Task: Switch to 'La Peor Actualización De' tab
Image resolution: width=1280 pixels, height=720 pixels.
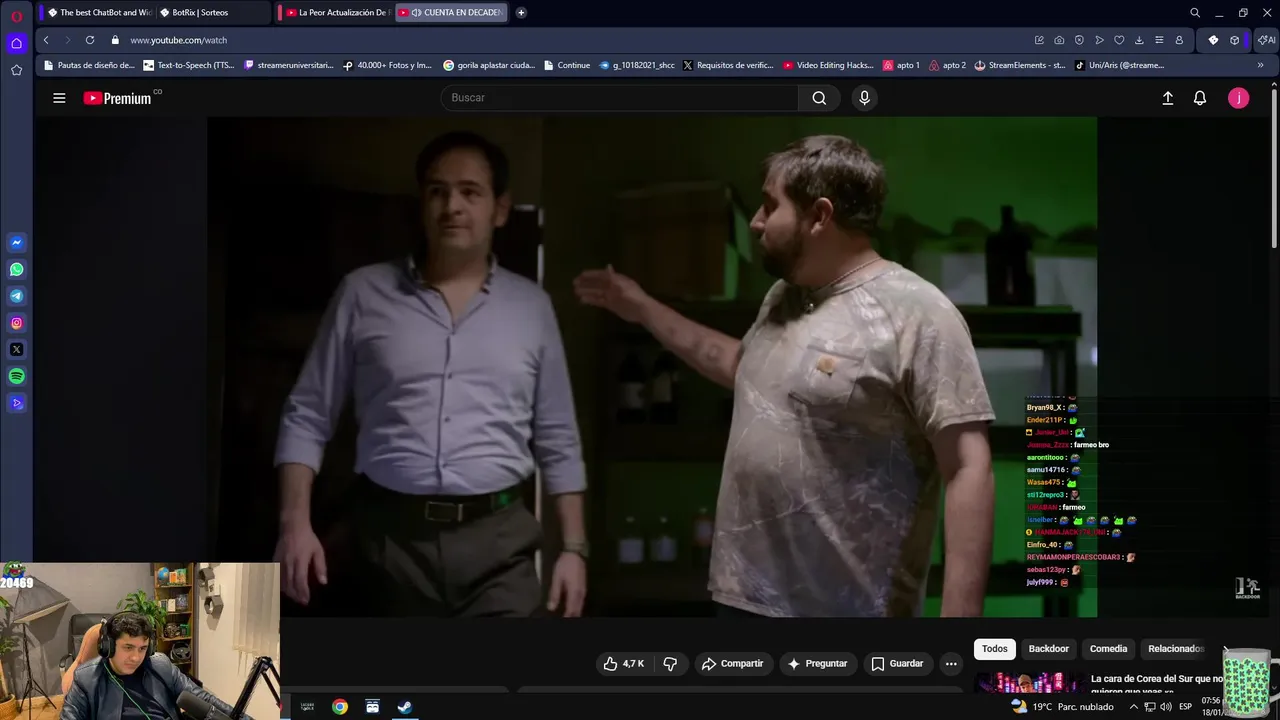Action: pyautogui.click(x=336, y=13)
